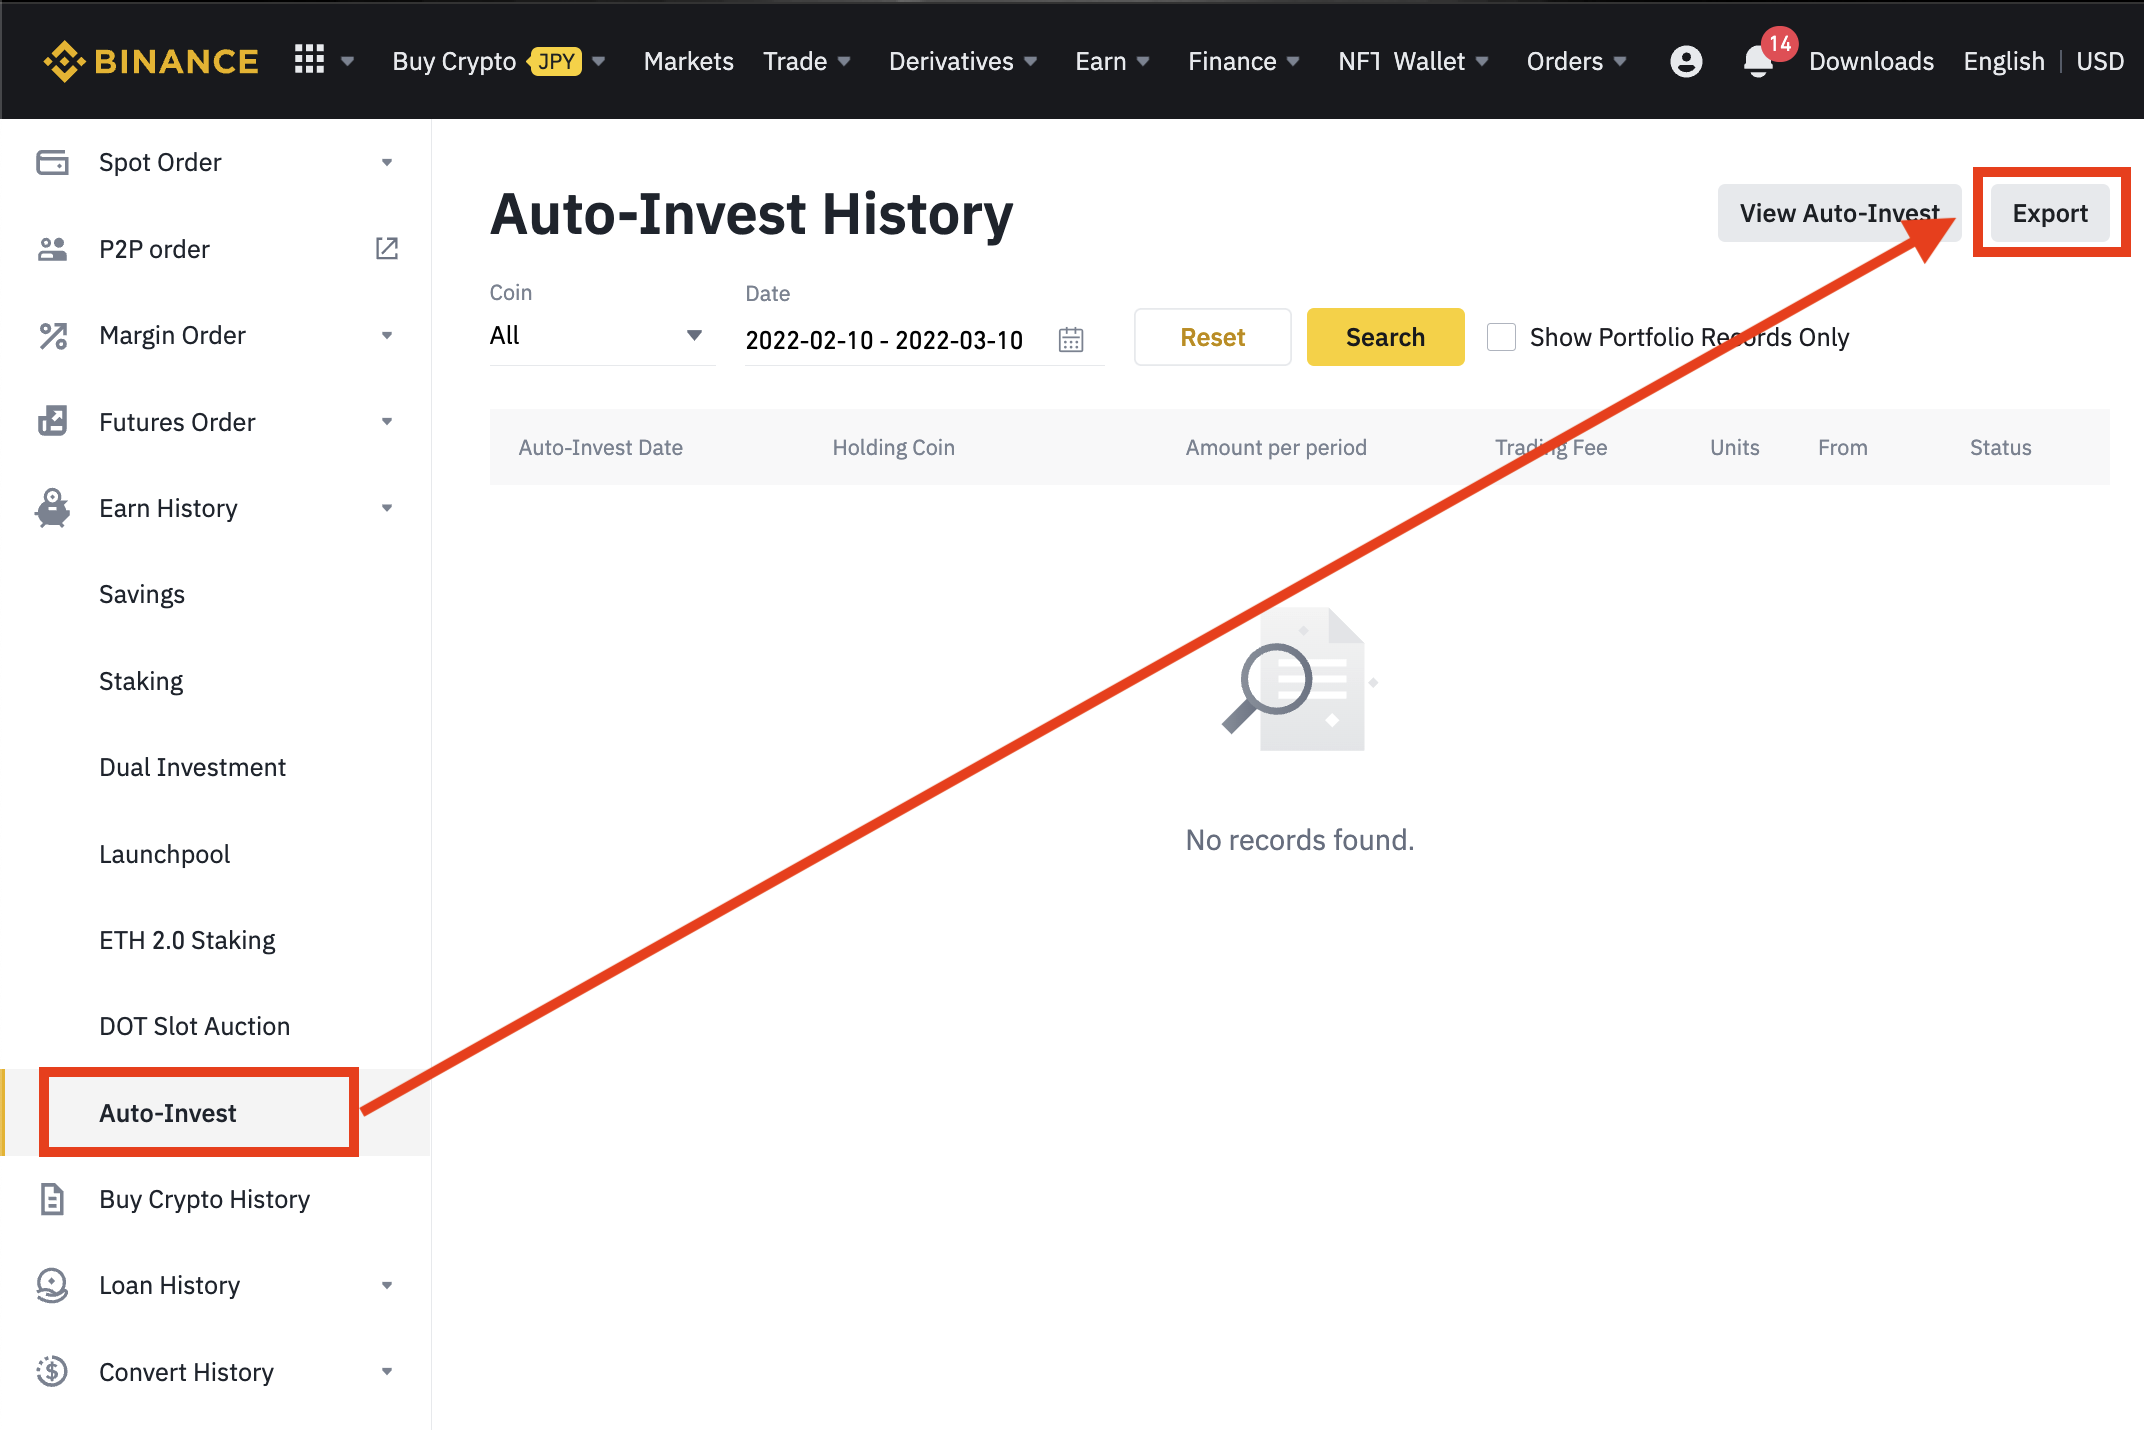2144x1430 pixels.
Task: Click the Export button
Action: 2051,212
